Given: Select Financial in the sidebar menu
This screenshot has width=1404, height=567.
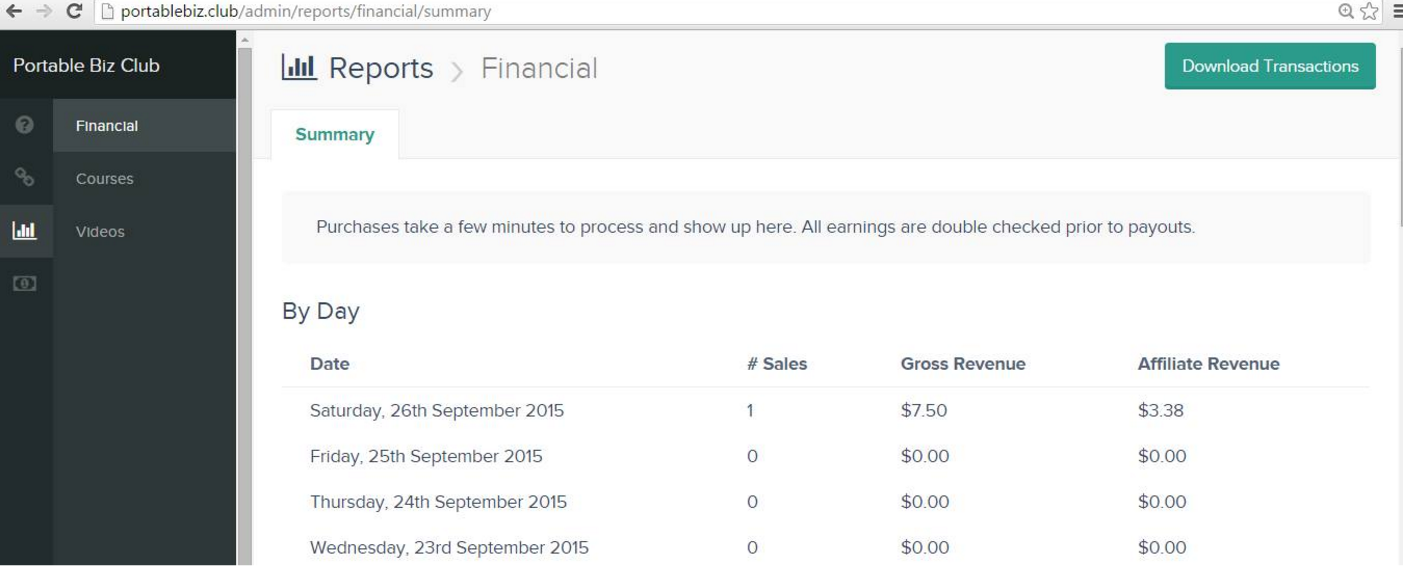Looking at the screenshot, I should coord(107,126).
